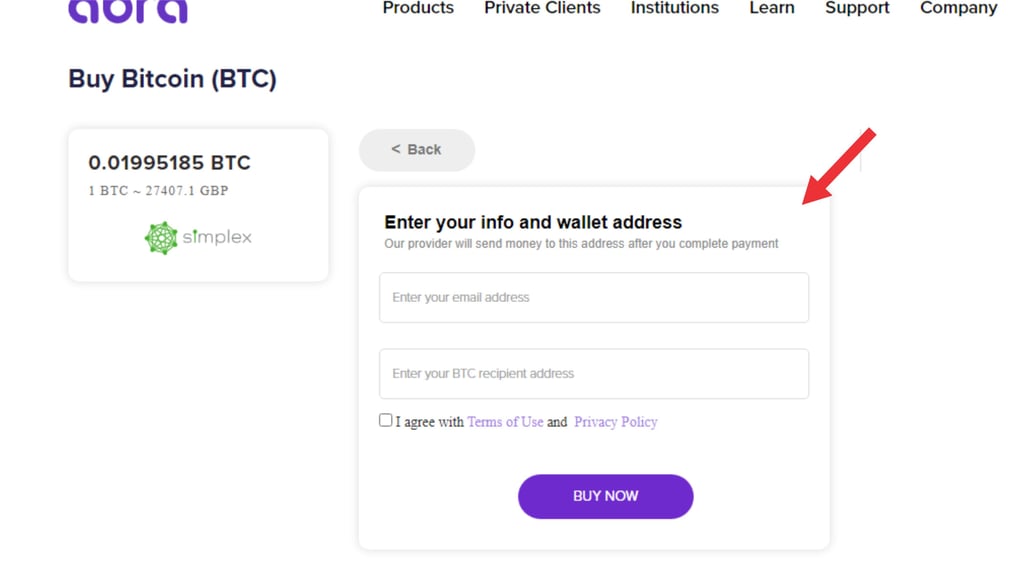Click the green Simplex provider logo
The image size is (1024, 565).
click(198, 238)
